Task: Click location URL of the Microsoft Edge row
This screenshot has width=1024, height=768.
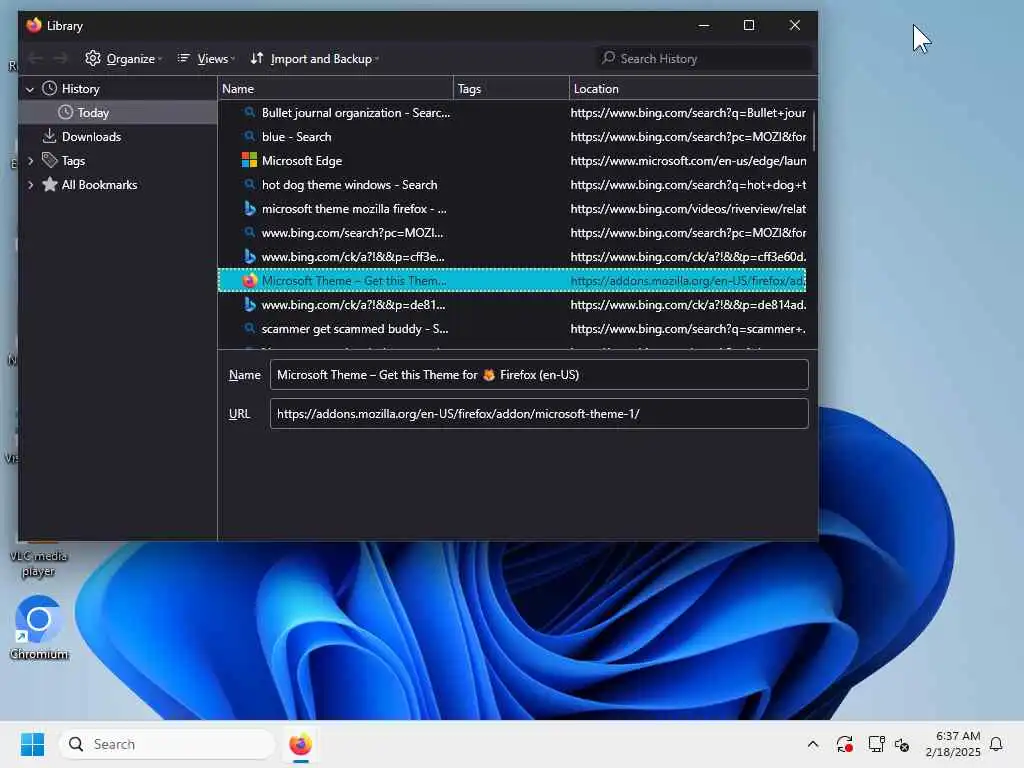Action: point(688,161)
